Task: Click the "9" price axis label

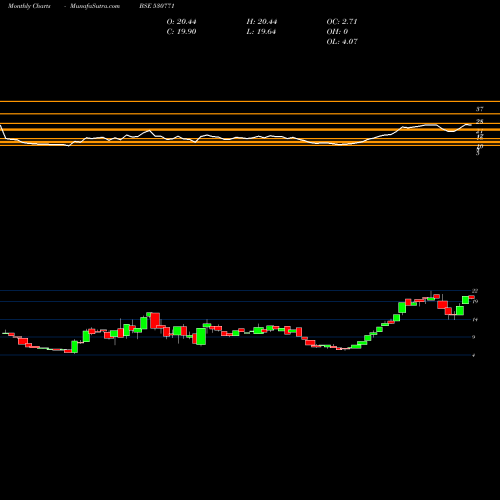Action: [x=474, y=337]
